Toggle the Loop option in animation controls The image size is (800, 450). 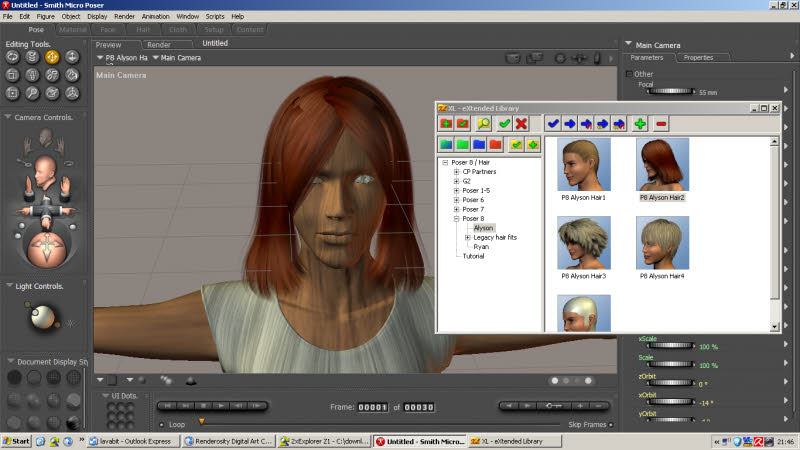tap(162, 425)
